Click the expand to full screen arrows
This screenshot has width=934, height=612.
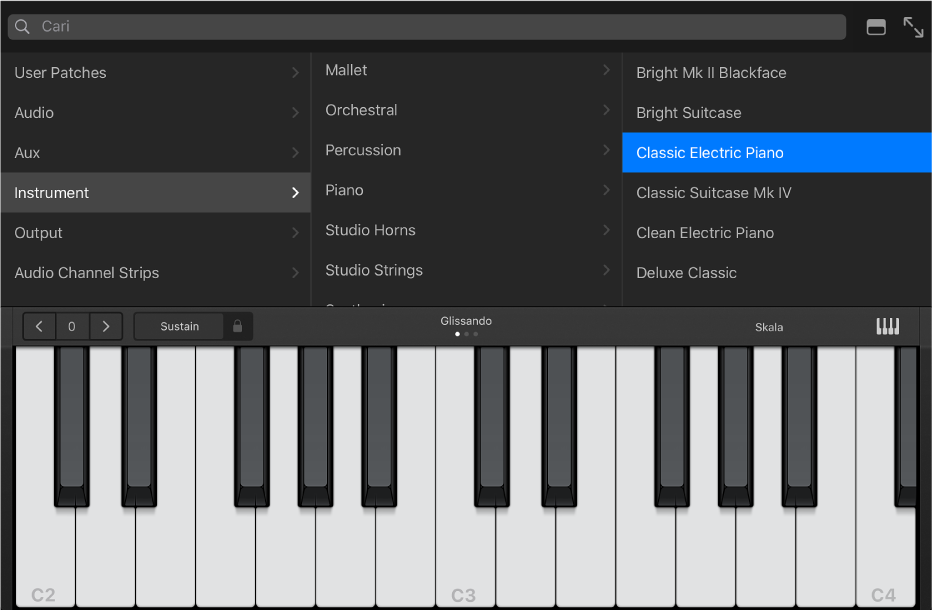(913, 27)
